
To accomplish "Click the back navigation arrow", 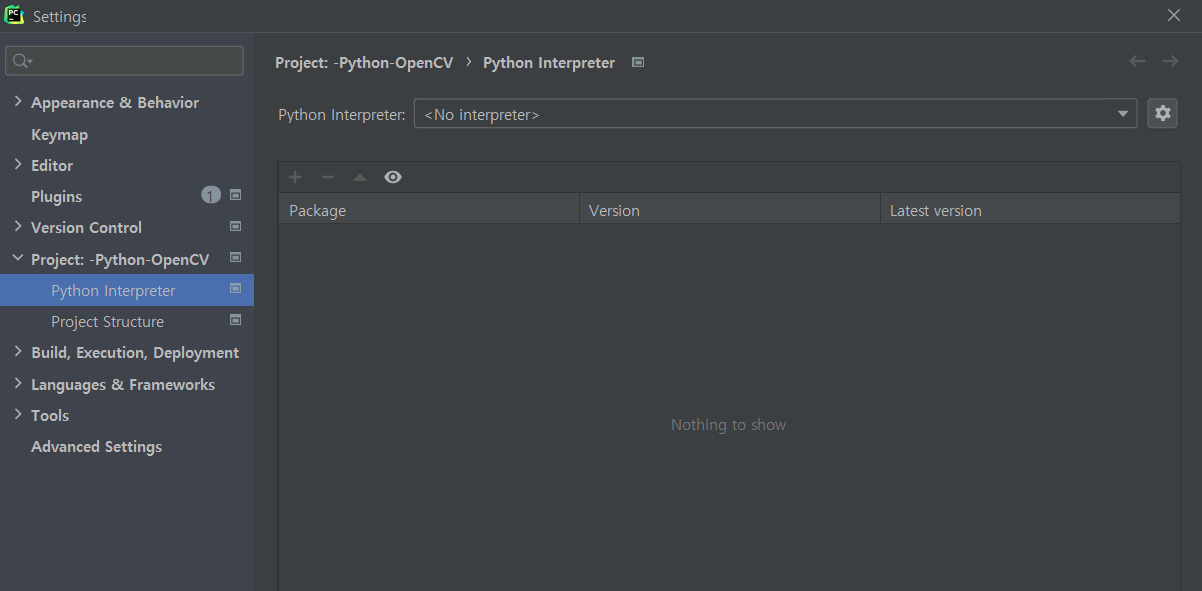I will 1137,62.
